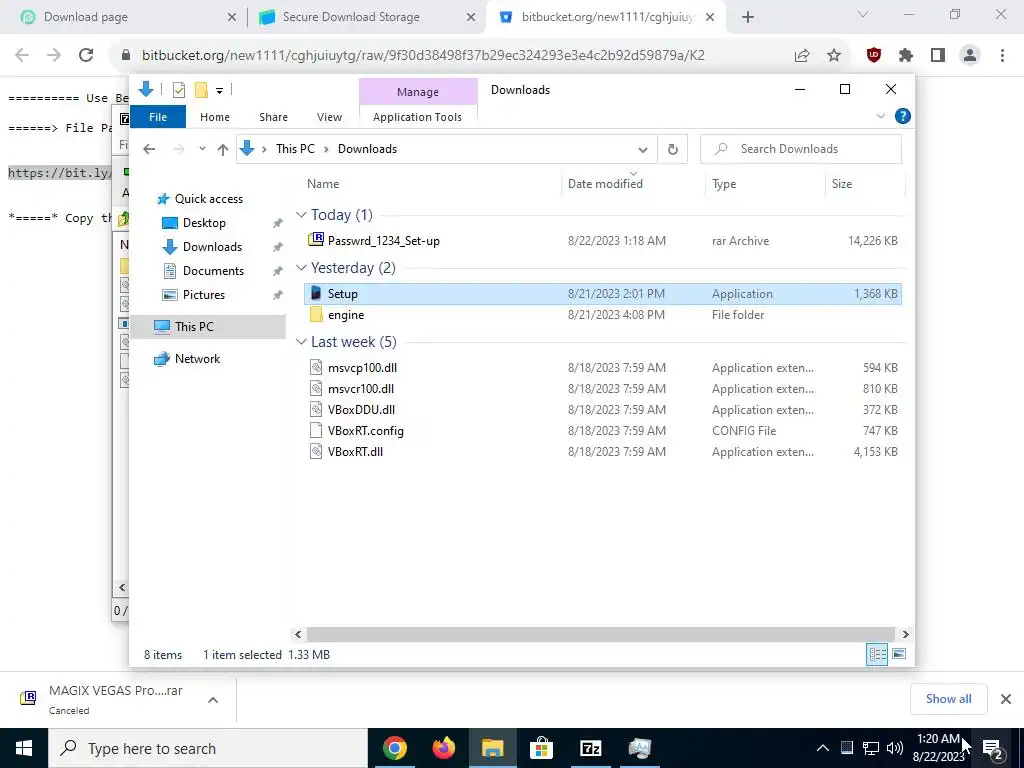Screen dimensions: 1024x768
Task: Close the Chrome downloads bar
Action: [x=1006, y=699]
